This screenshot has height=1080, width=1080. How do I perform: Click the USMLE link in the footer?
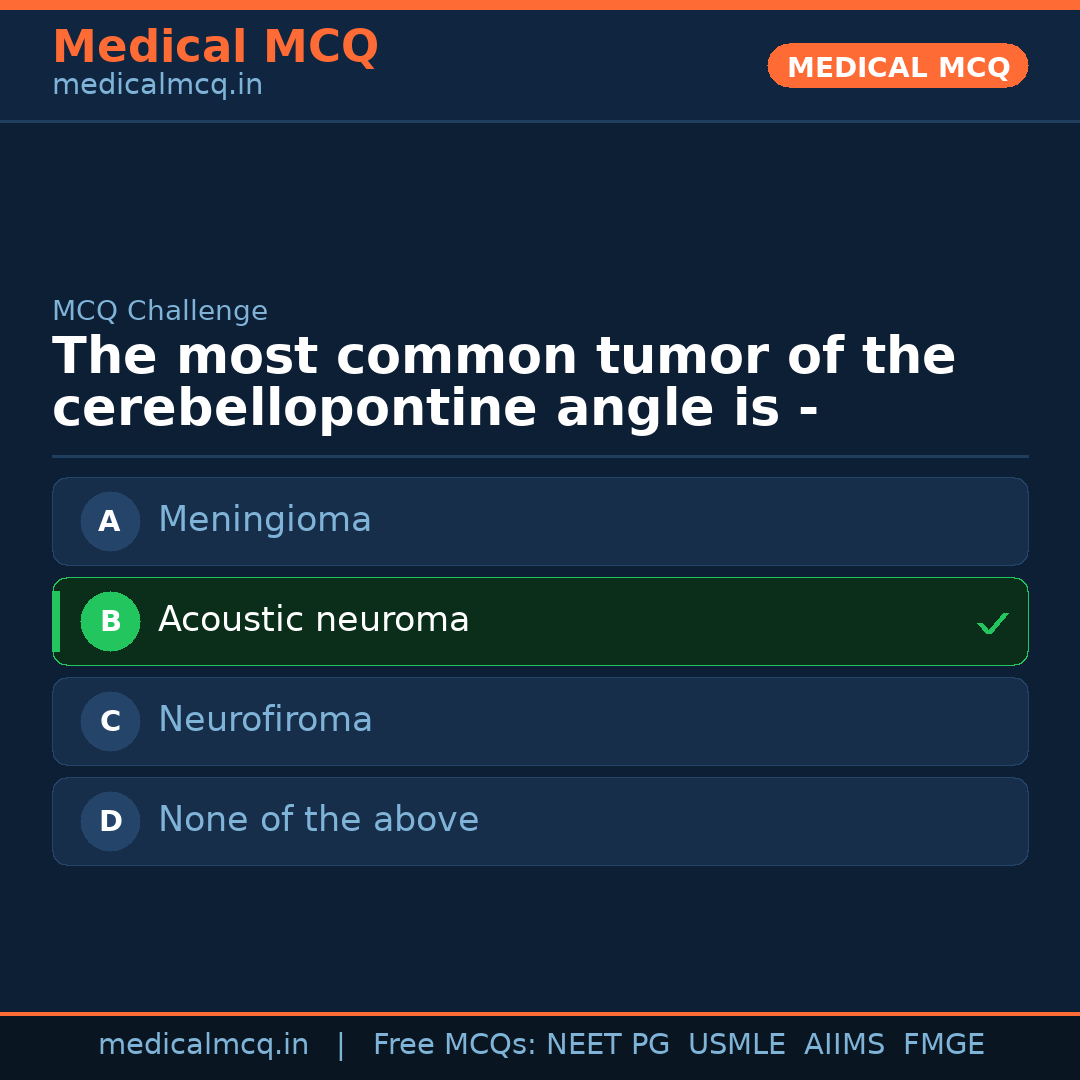coord(737,1043)
